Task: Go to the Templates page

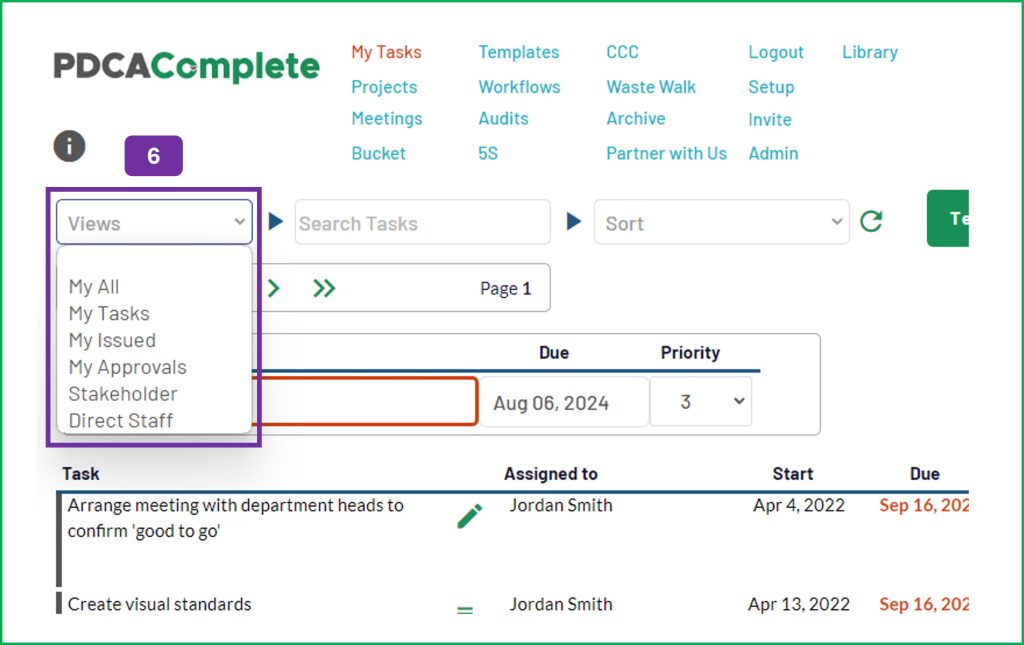Action: tap(519, 52)
